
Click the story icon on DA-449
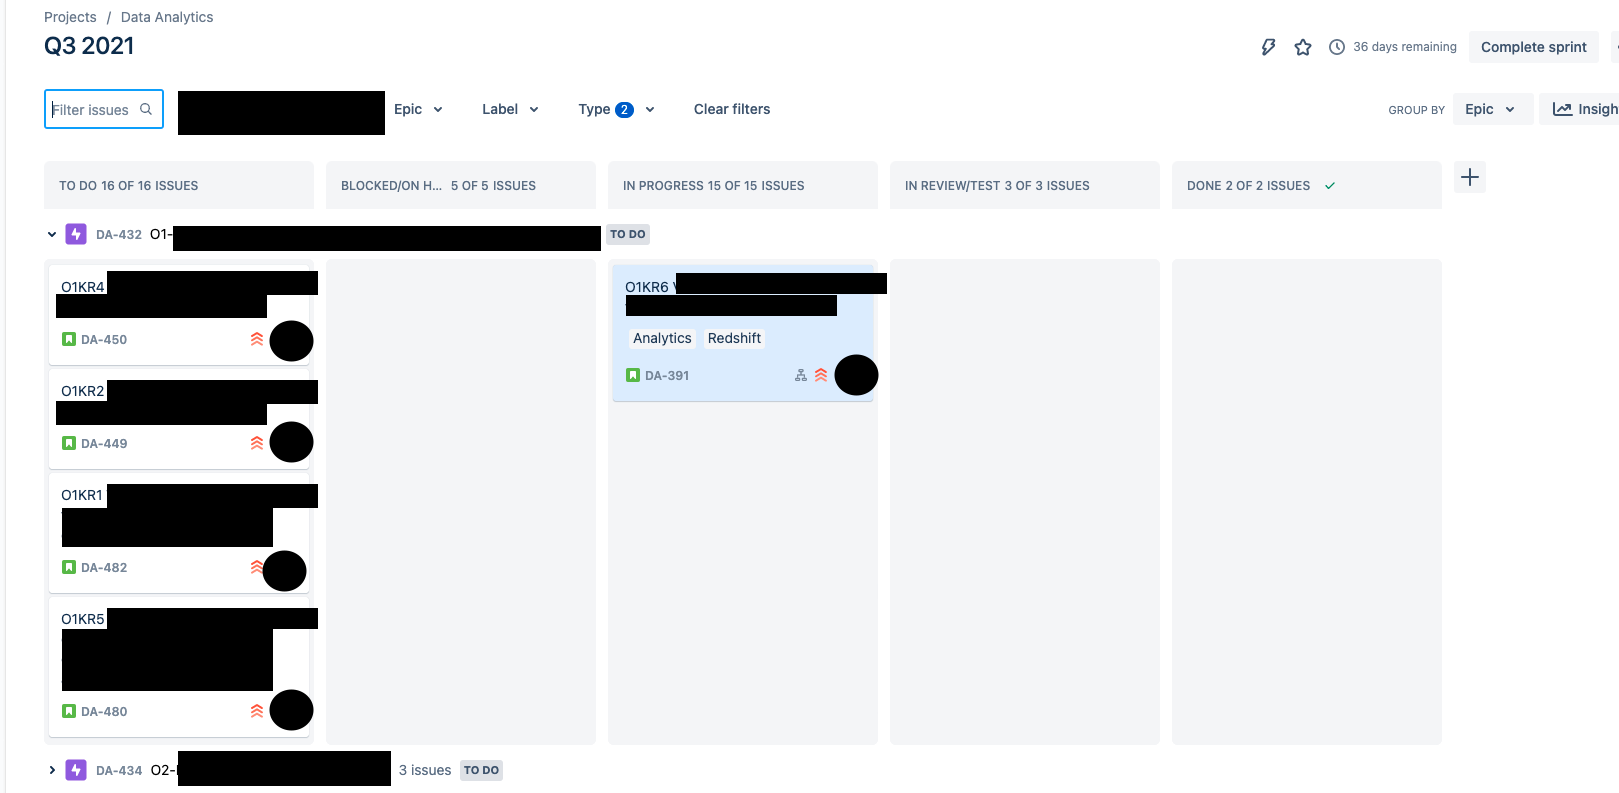click(x=69, y=443)
